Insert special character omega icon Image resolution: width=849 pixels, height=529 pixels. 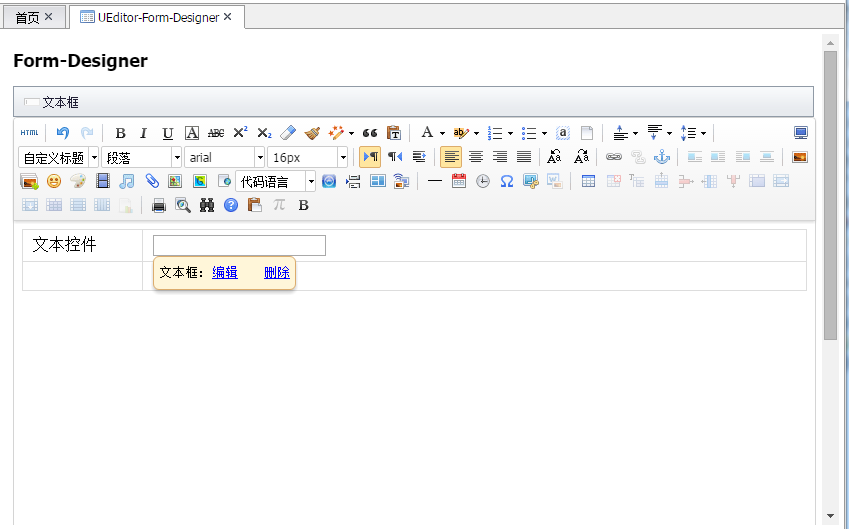(x=507, y=181)
